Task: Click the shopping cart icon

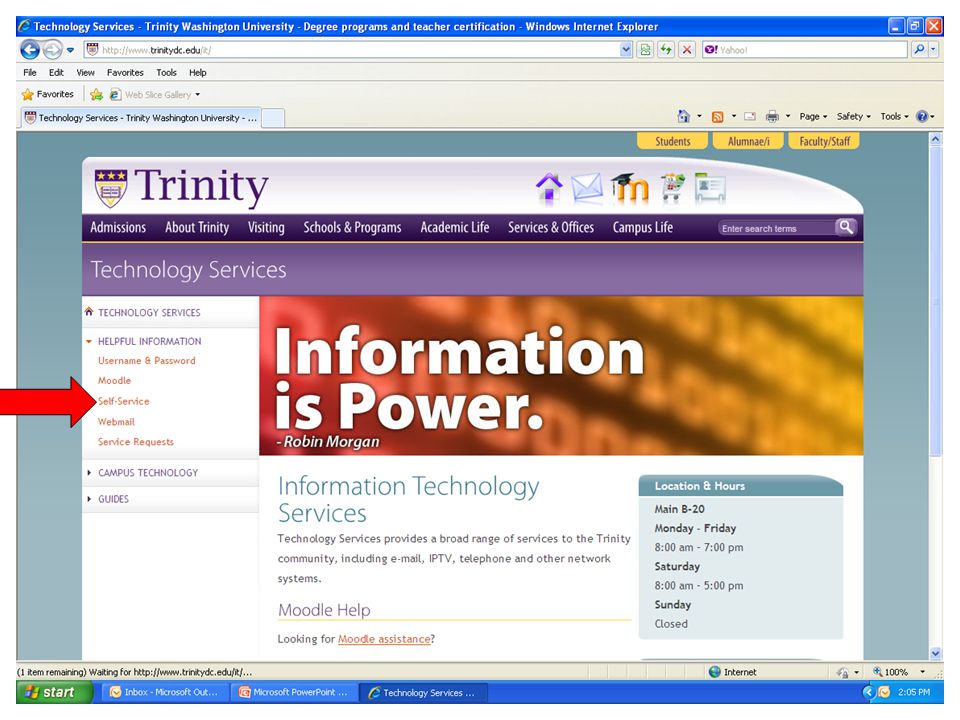Action: 672,187
